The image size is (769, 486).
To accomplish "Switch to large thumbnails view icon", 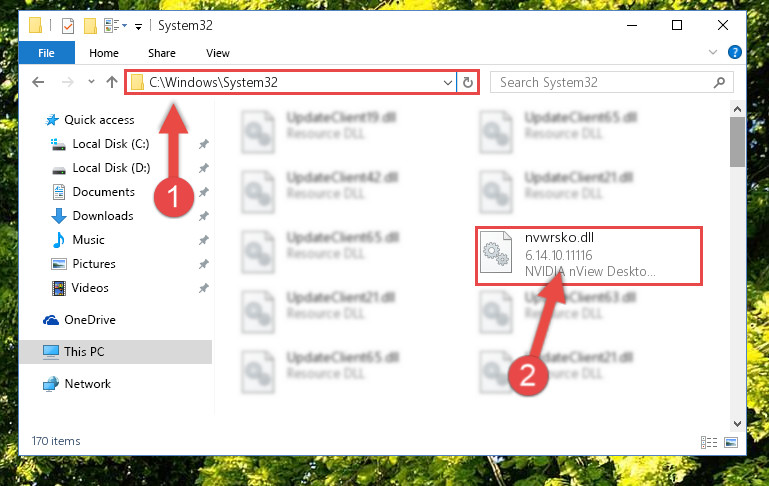I will tap(731, 442).
